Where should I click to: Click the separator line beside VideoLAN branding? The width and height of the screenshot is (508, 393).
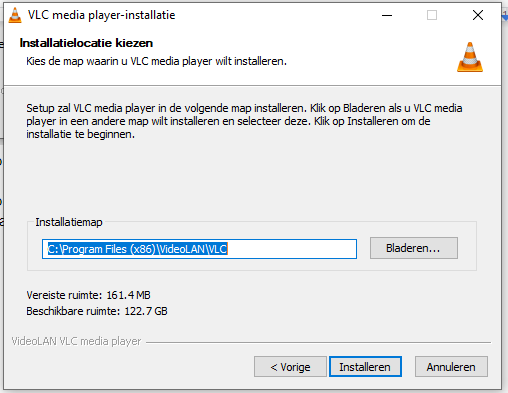coord(318,342)
